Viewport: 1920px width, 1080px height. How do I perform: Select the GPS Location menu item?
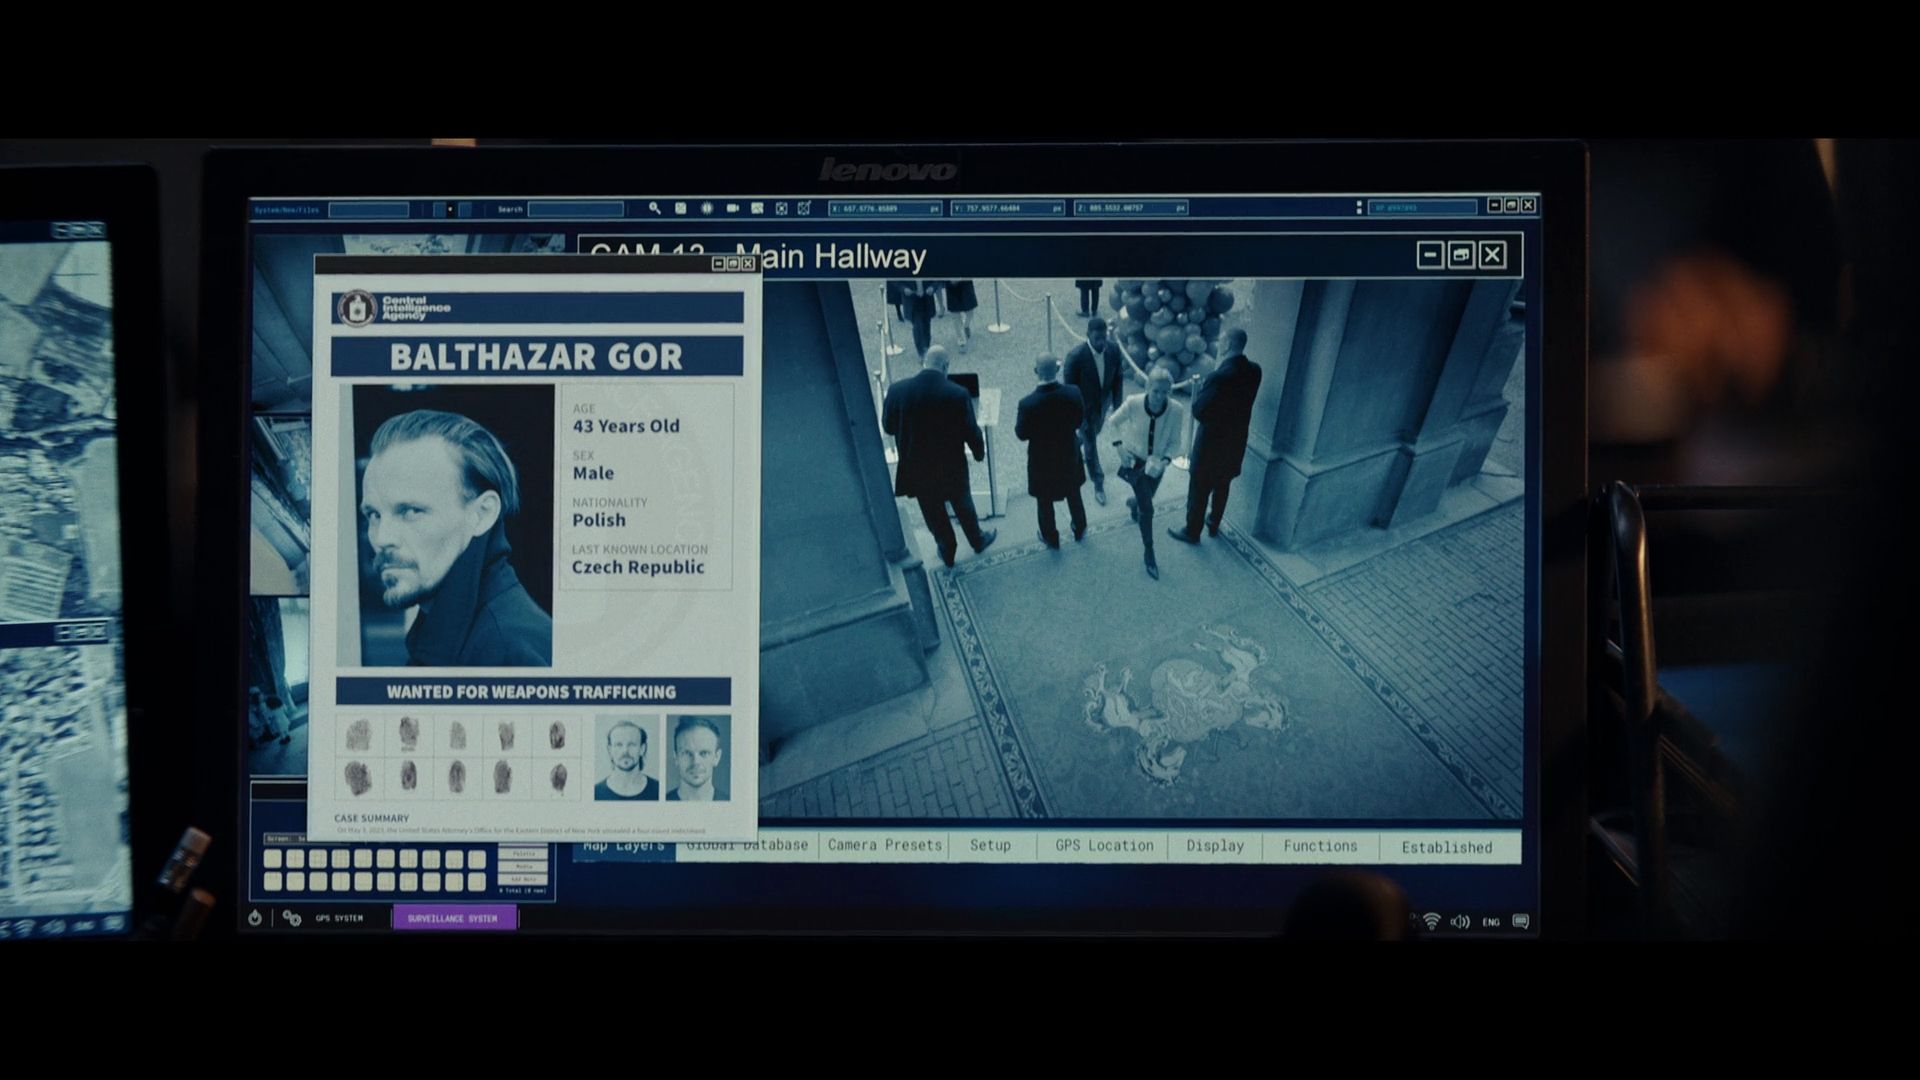point(1103,845)
